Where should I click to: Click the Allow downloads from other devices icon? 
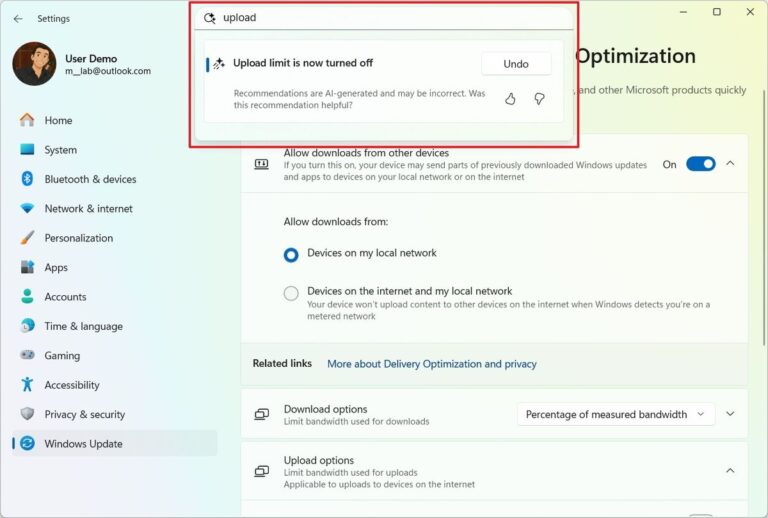click(x=262, y=164)
